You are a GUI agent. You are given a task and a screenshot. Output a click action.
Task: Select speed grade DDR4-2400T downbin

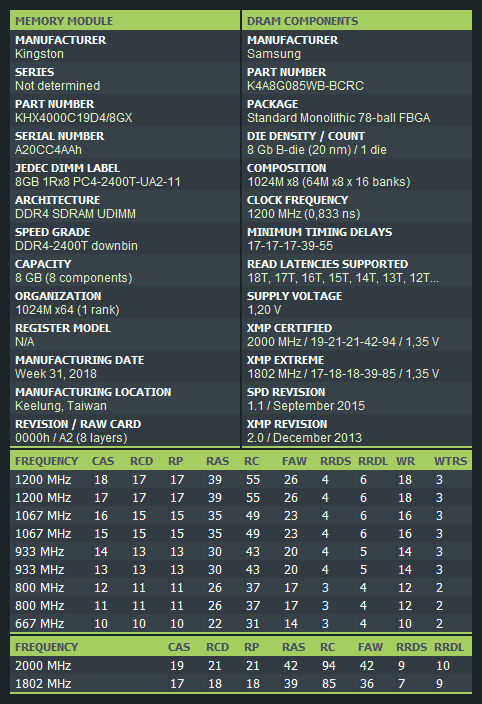pos(76,246)
